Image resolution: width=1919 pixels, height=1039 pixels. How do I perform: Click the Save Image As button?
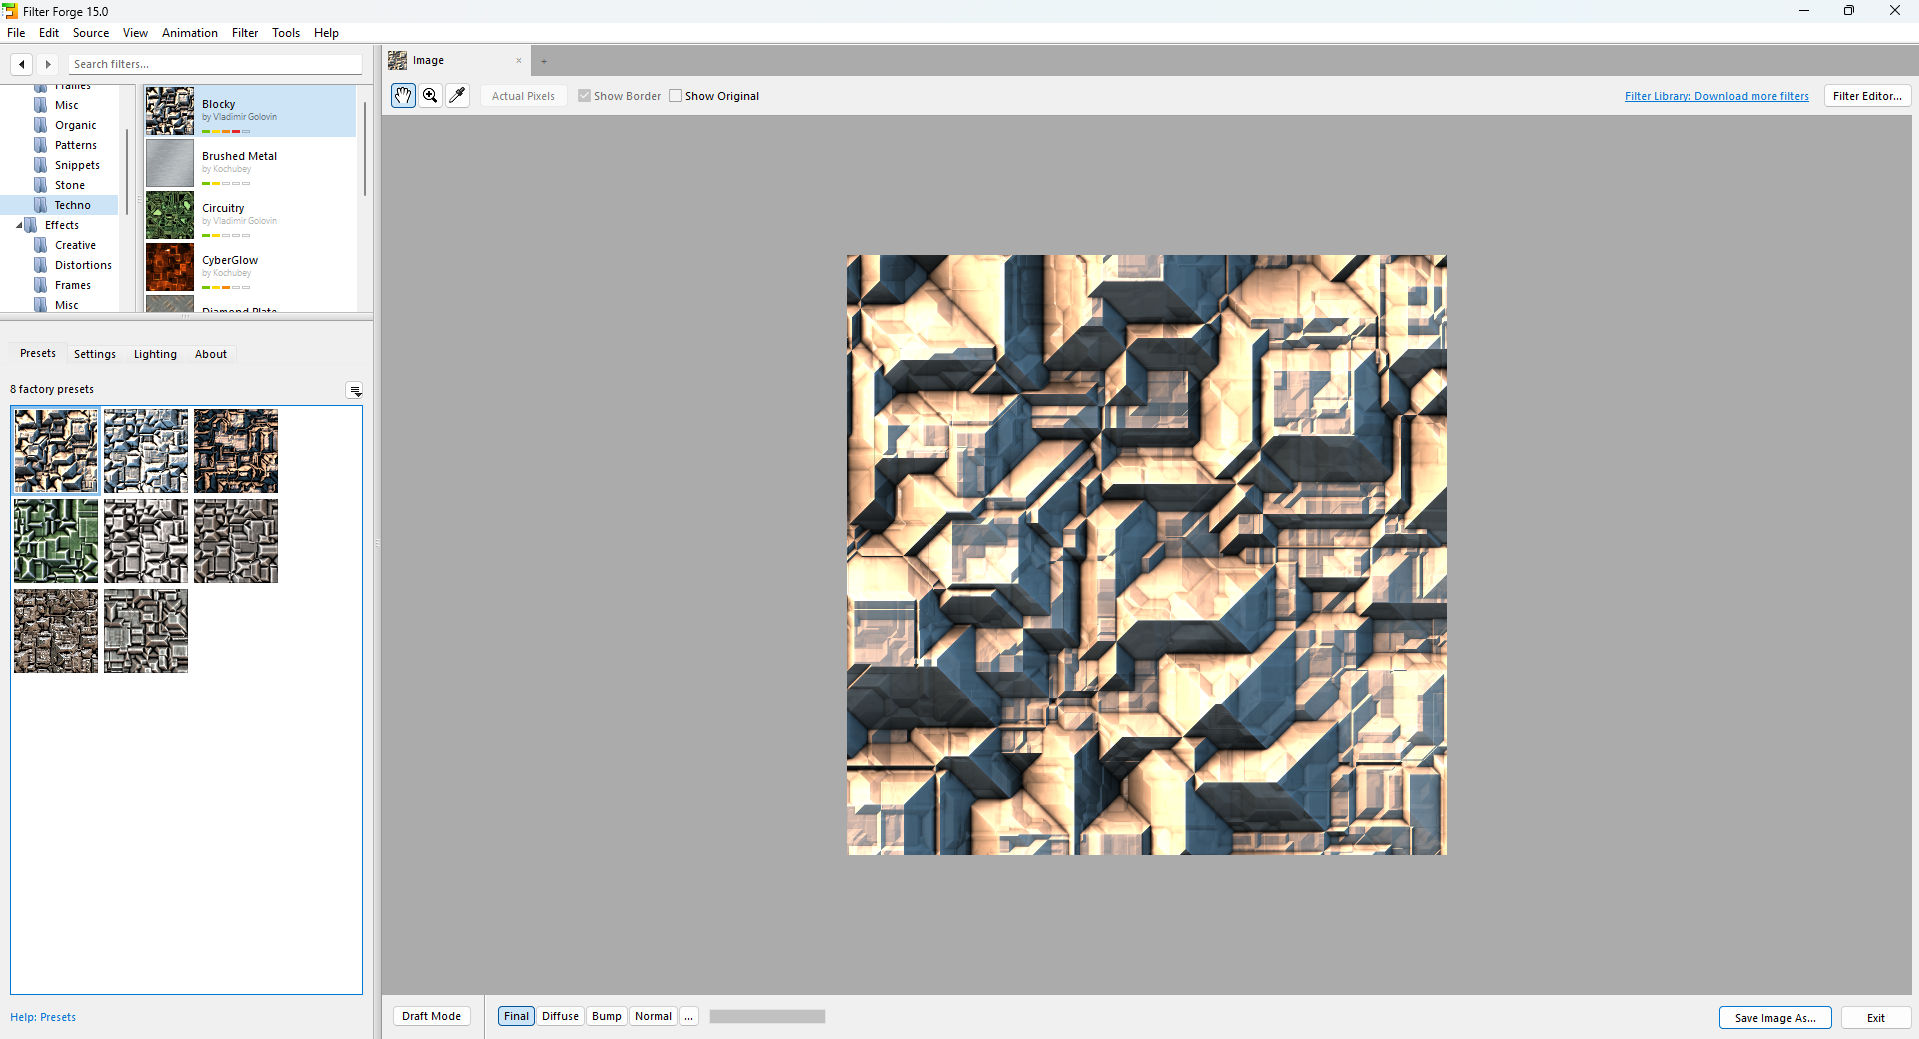(x=1774, y=1017)
